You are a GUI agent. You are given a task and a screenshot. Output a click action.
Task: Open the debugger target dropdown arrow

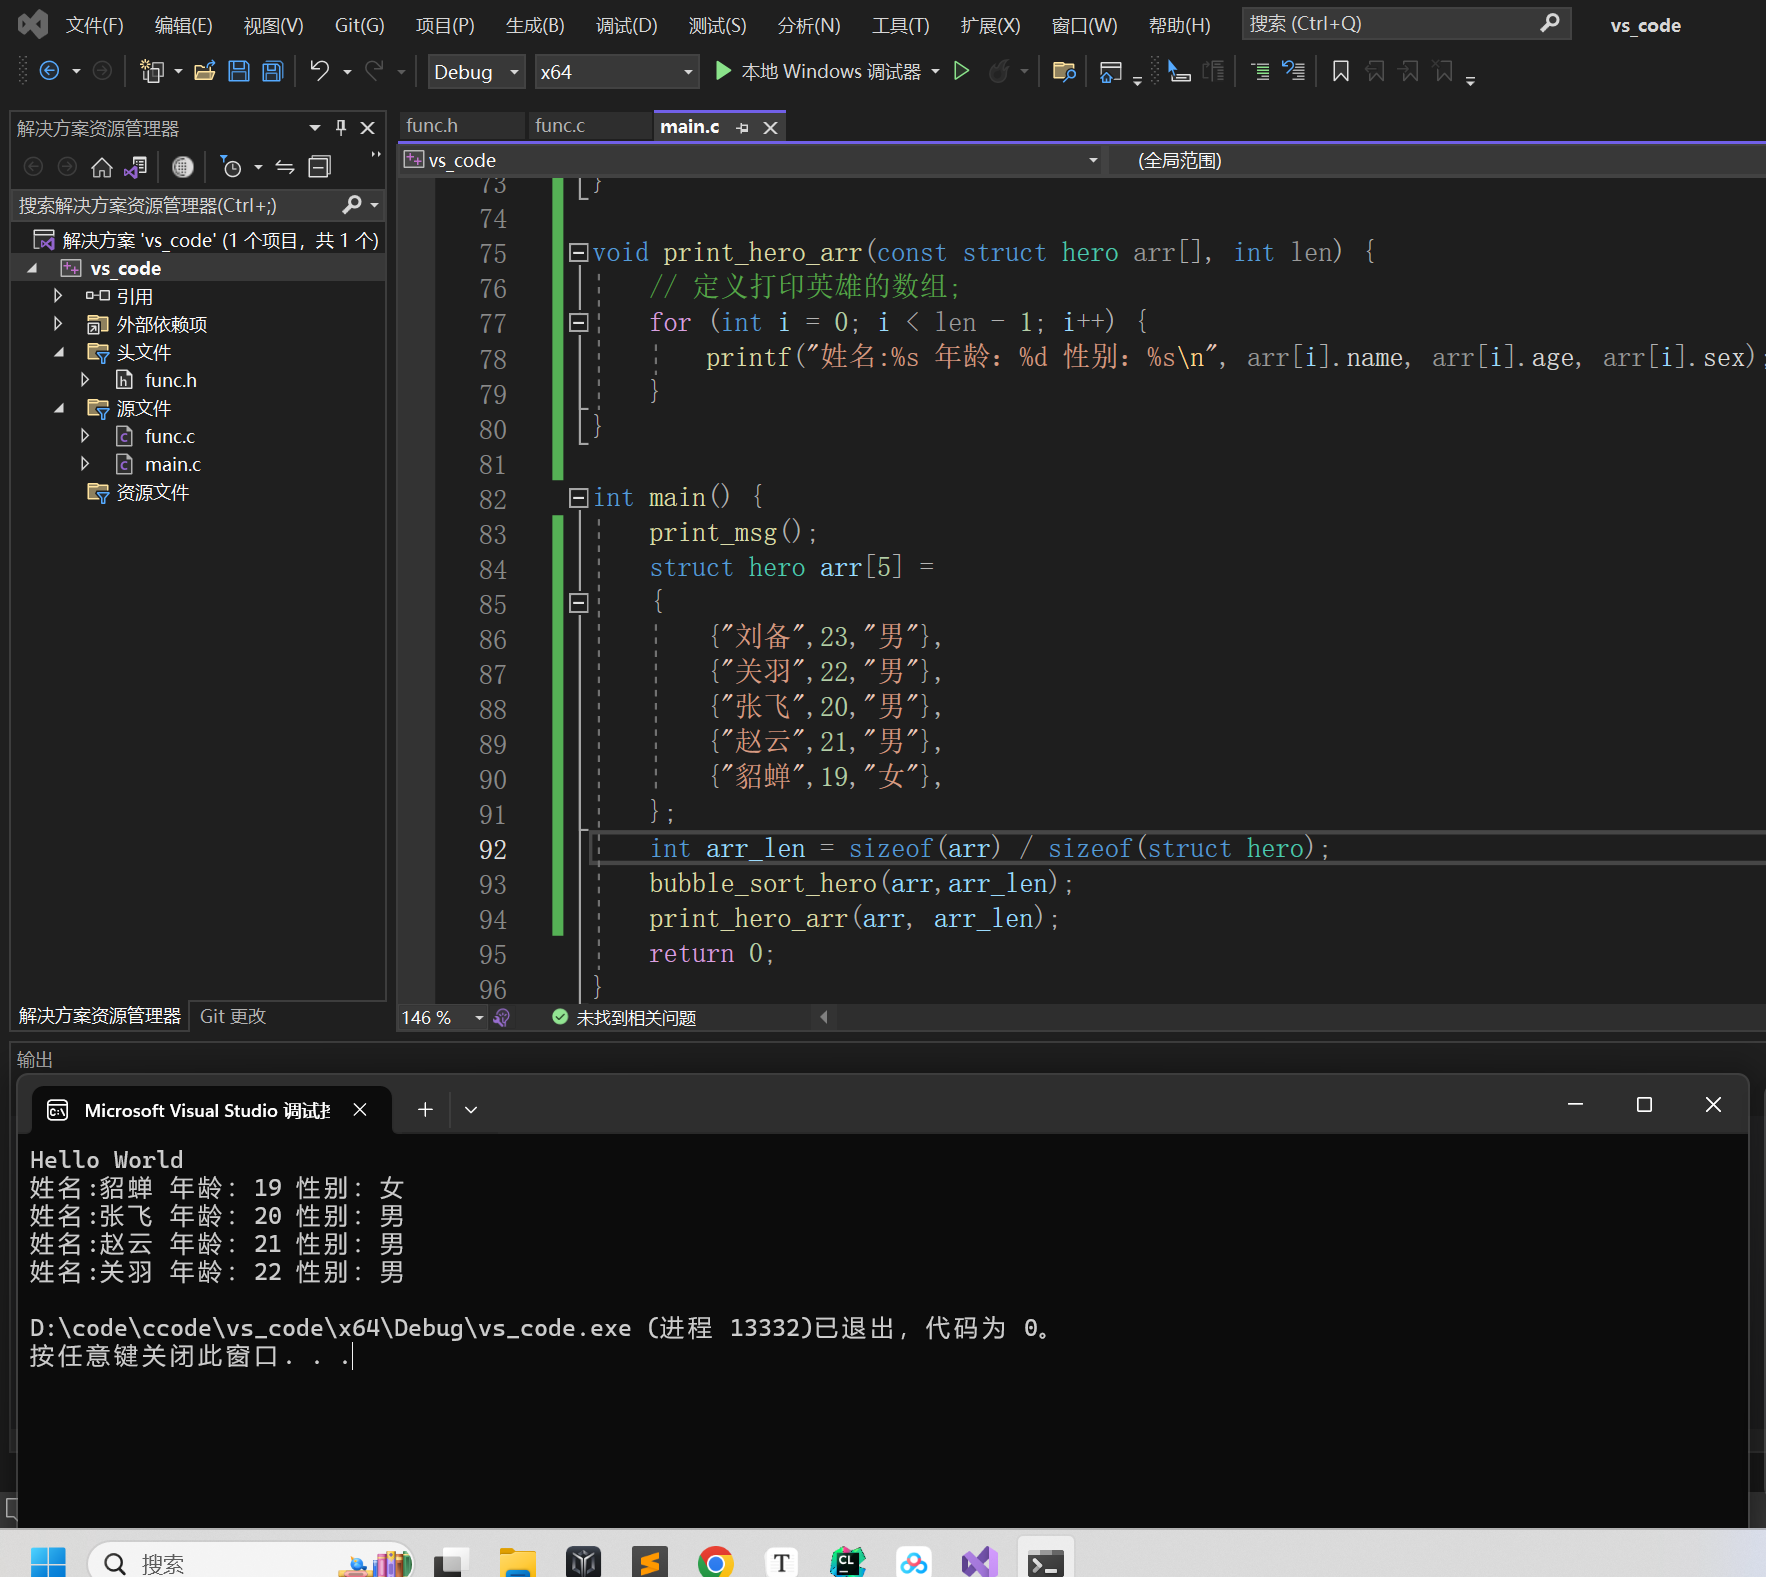(x=936, y=71)
